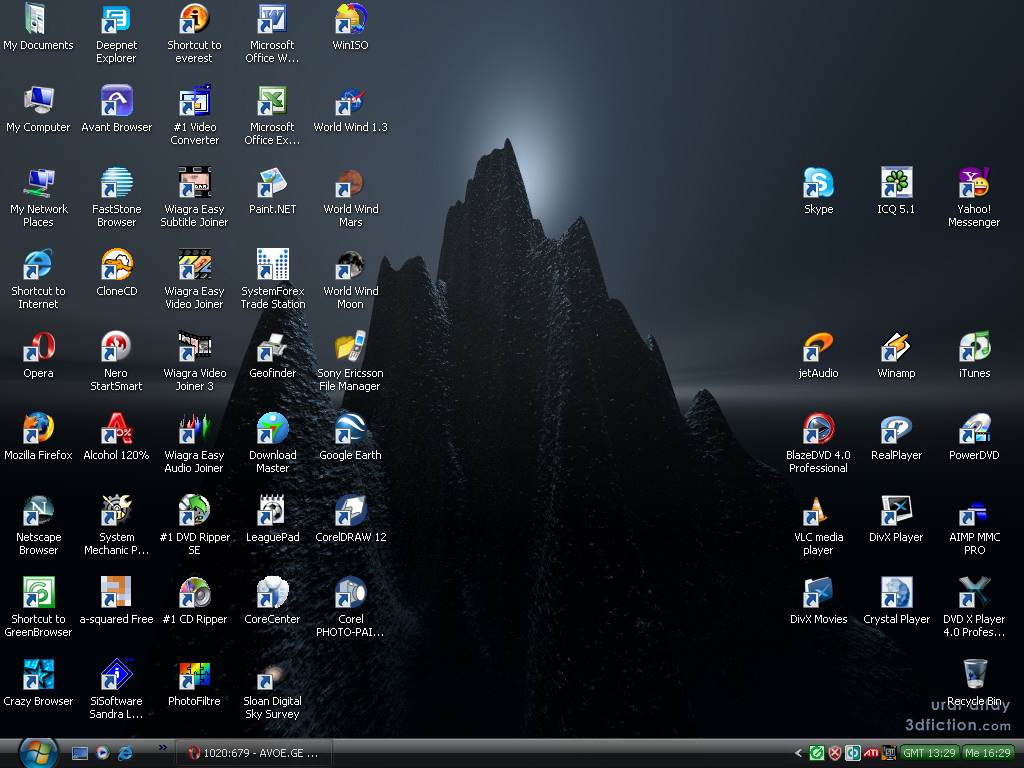Select the SystemForex Trade Station icon

click(272, 264)
